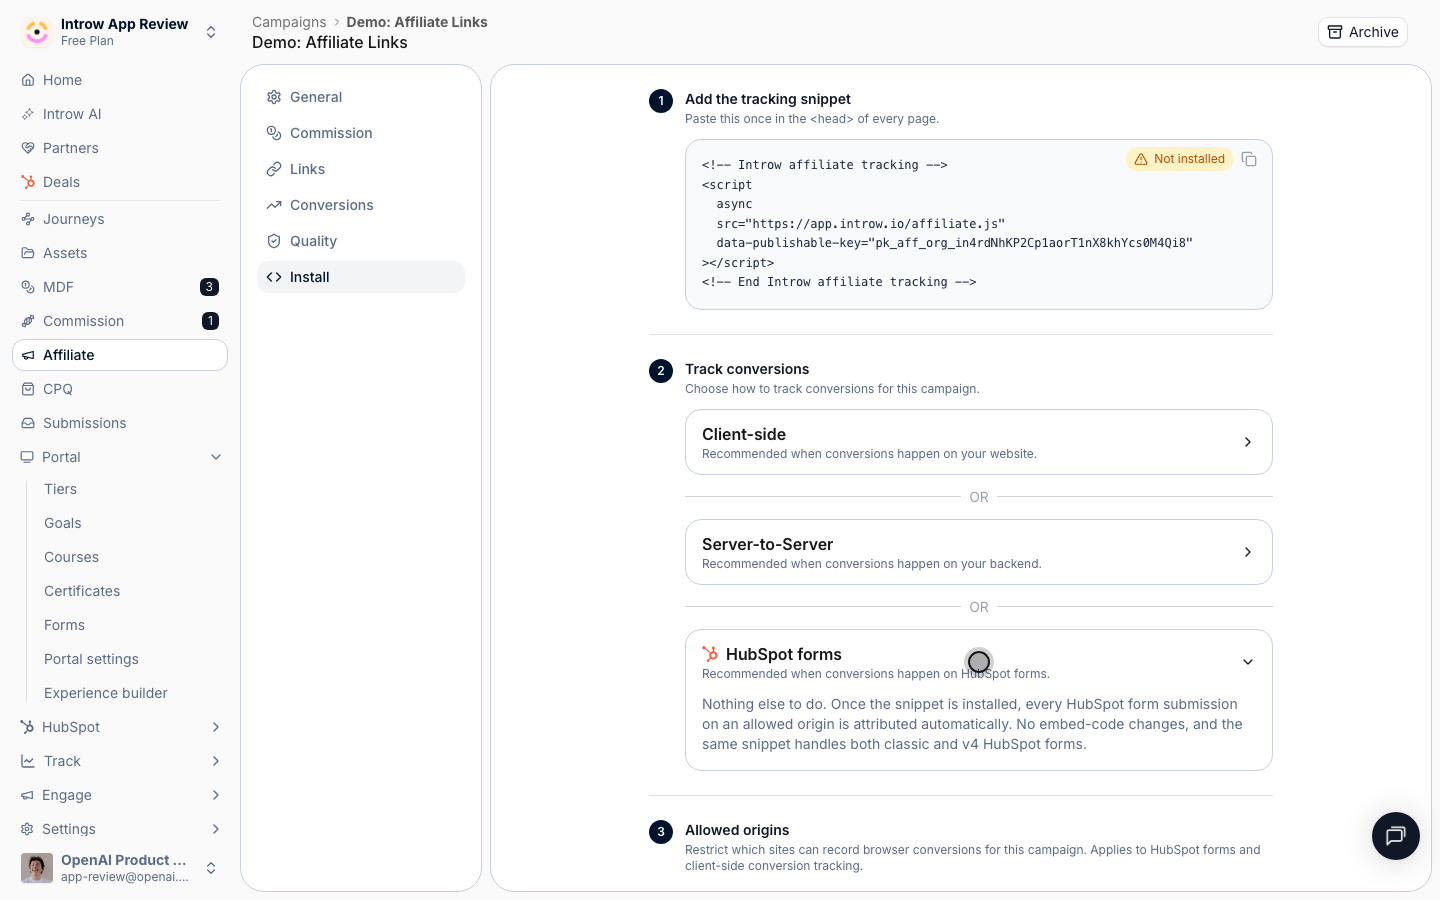This screenshot has width=1440, height=900.
Task: Click the Not installed warning badge
Action: click(1180, 159)
